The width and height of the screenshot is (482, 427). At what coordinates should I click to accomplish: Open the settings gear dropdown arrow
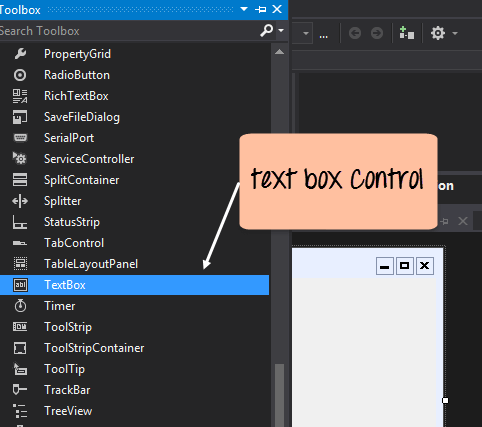pos(455,33)
